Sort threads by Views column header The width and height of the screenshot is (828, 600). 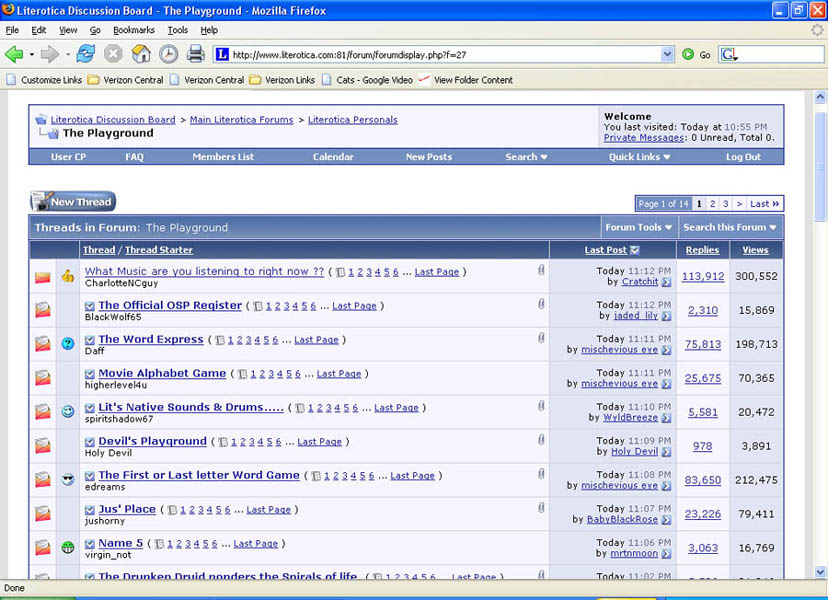(x=755, y=250)
